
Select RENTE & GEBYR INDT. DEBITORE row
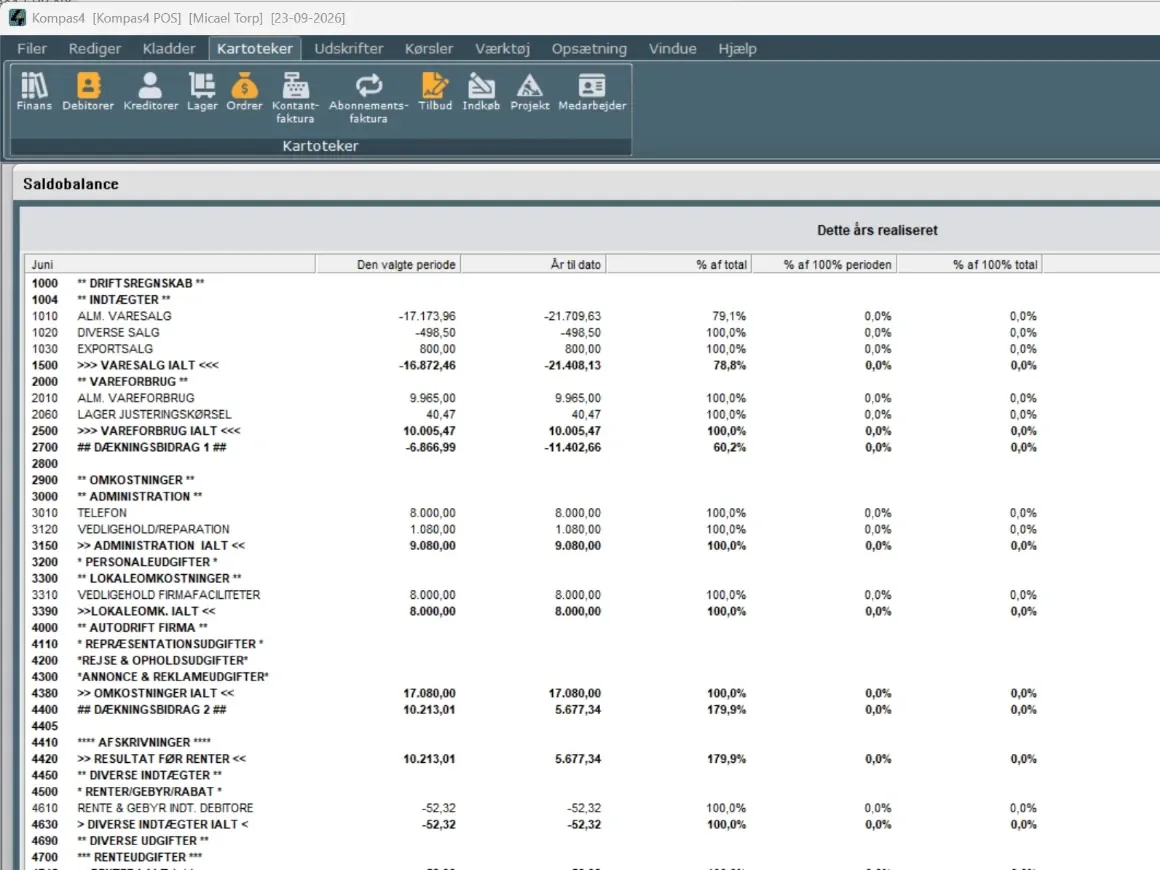click(x=533, y=808)
